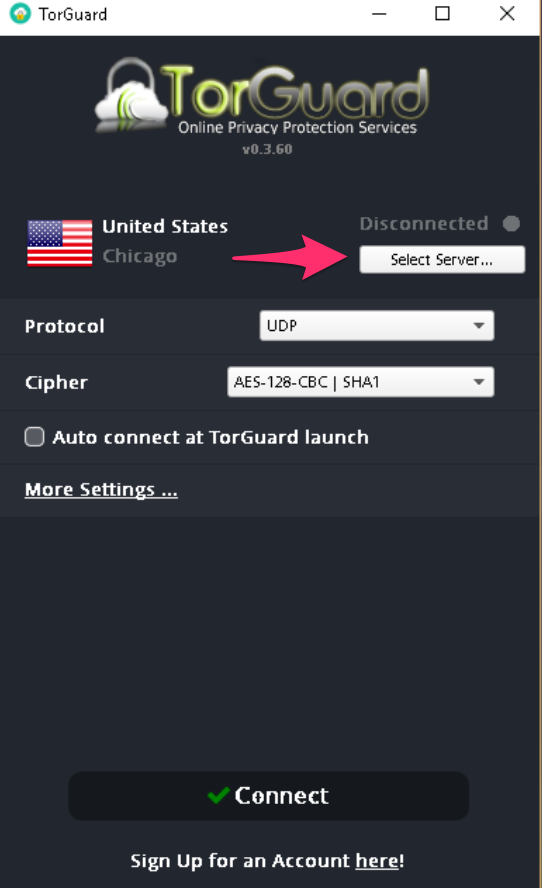This screenshot has width=542, height=888.
Task: Expand the Cipher AES-128-CBC dropdown
Action: [x=360, y=382]
